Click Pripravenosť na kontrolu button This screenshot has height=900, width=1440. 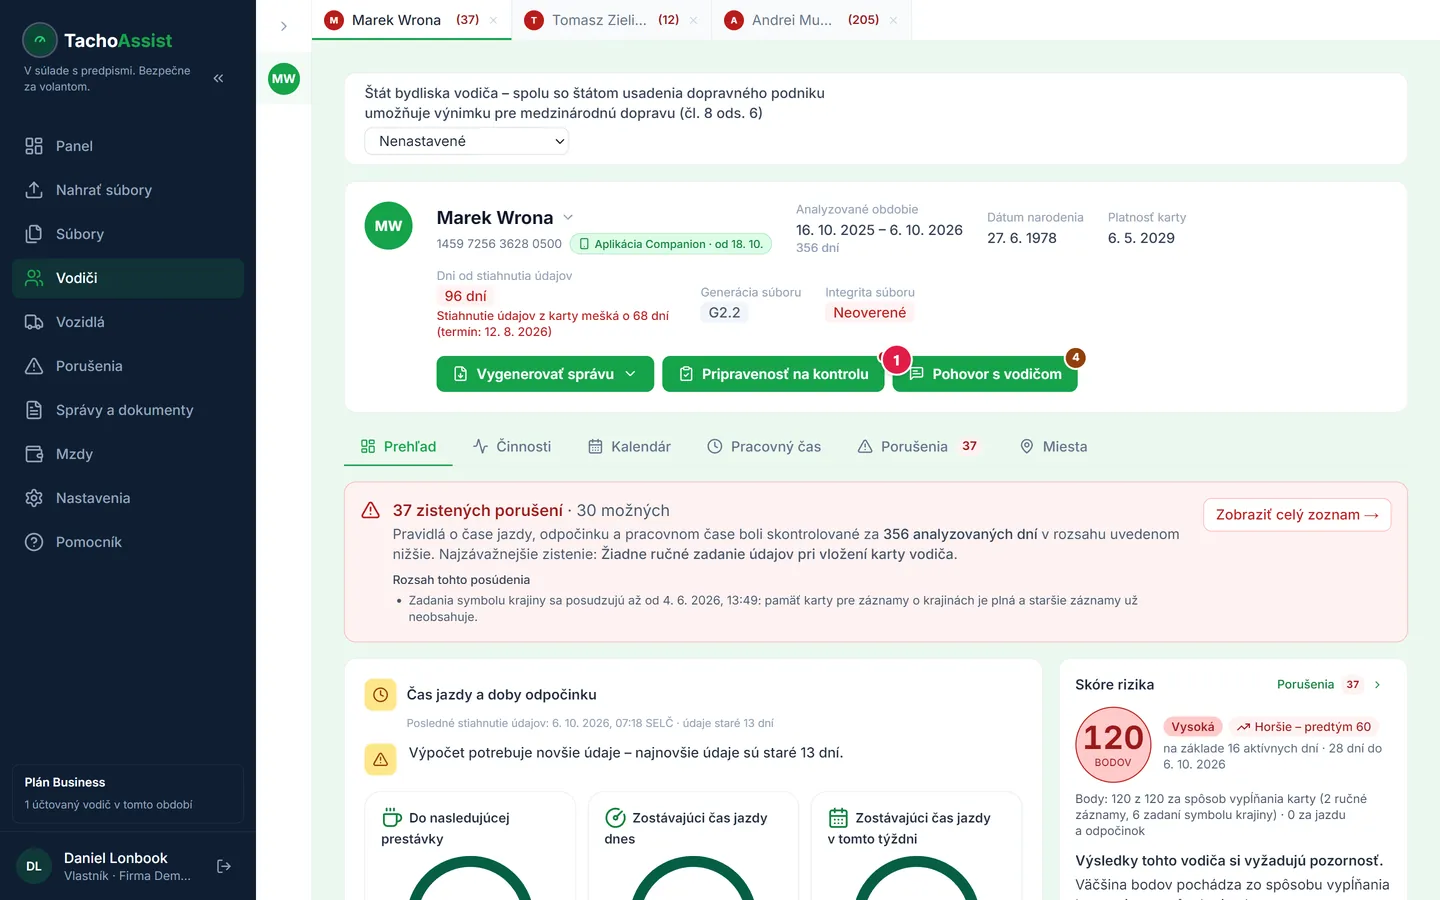click(773, 374)
